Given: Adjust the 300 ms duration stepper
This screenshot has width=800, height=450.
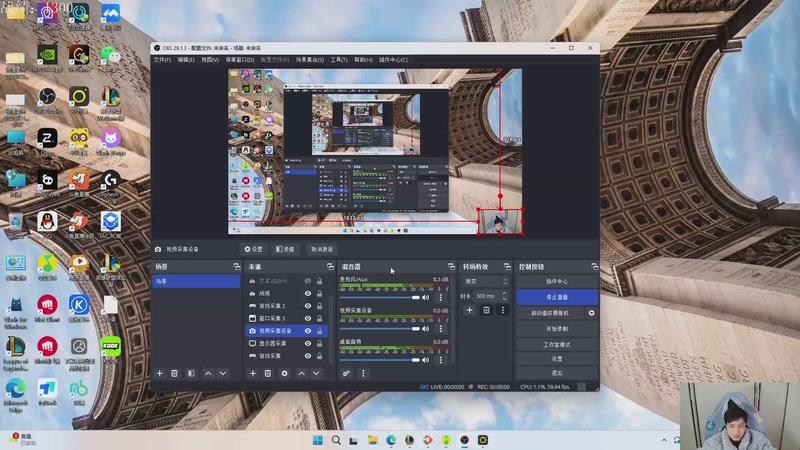Looking at the screenshot, I should click(504, 296).
